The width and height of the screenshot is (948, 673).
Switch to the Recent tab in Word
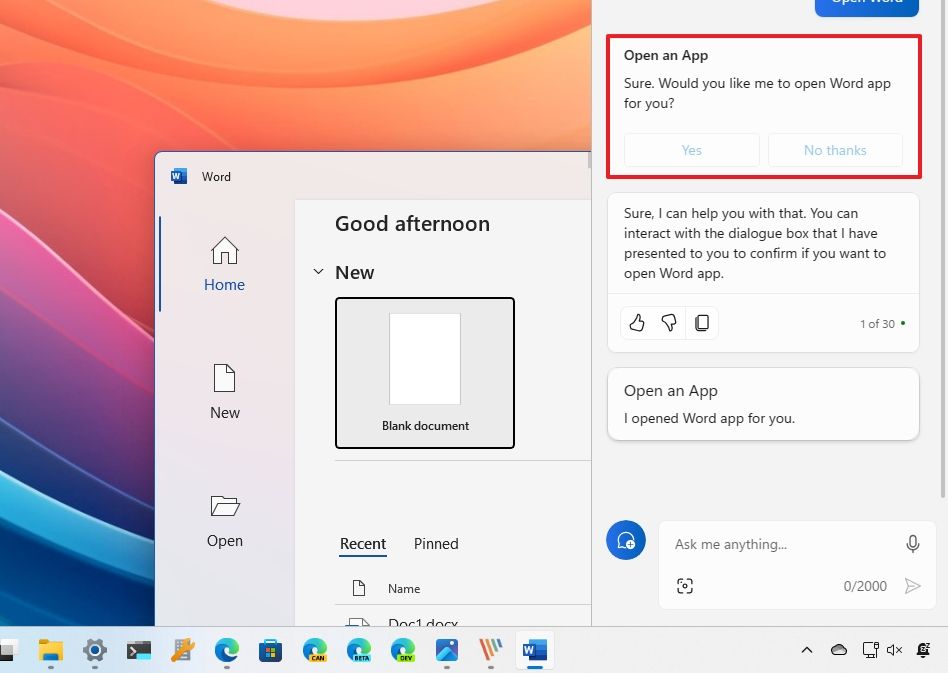click(x=363, y=544)
